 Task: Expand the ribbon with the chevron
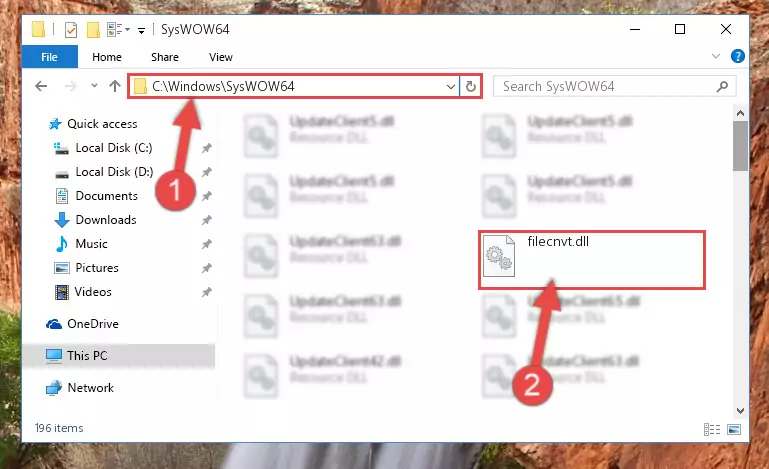(716, 56)
